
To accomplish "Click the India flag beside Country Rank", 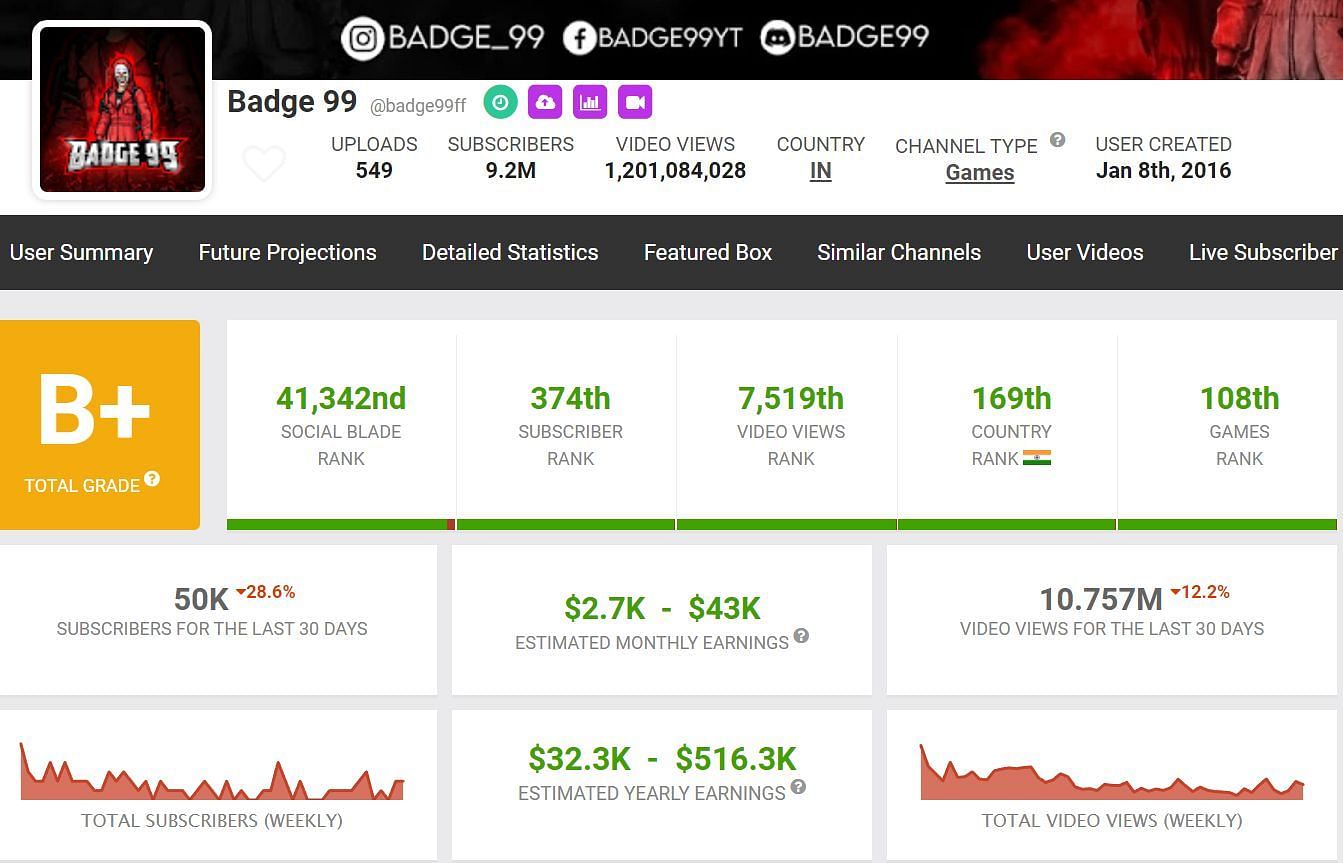I will [1037, 458].
